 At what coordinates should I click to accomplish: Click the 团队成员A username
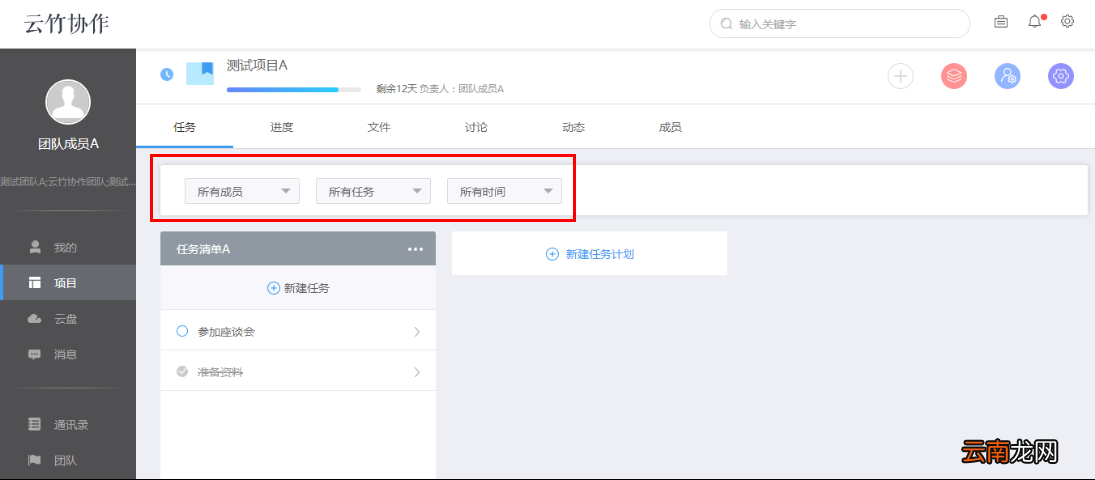coord(68,144)
